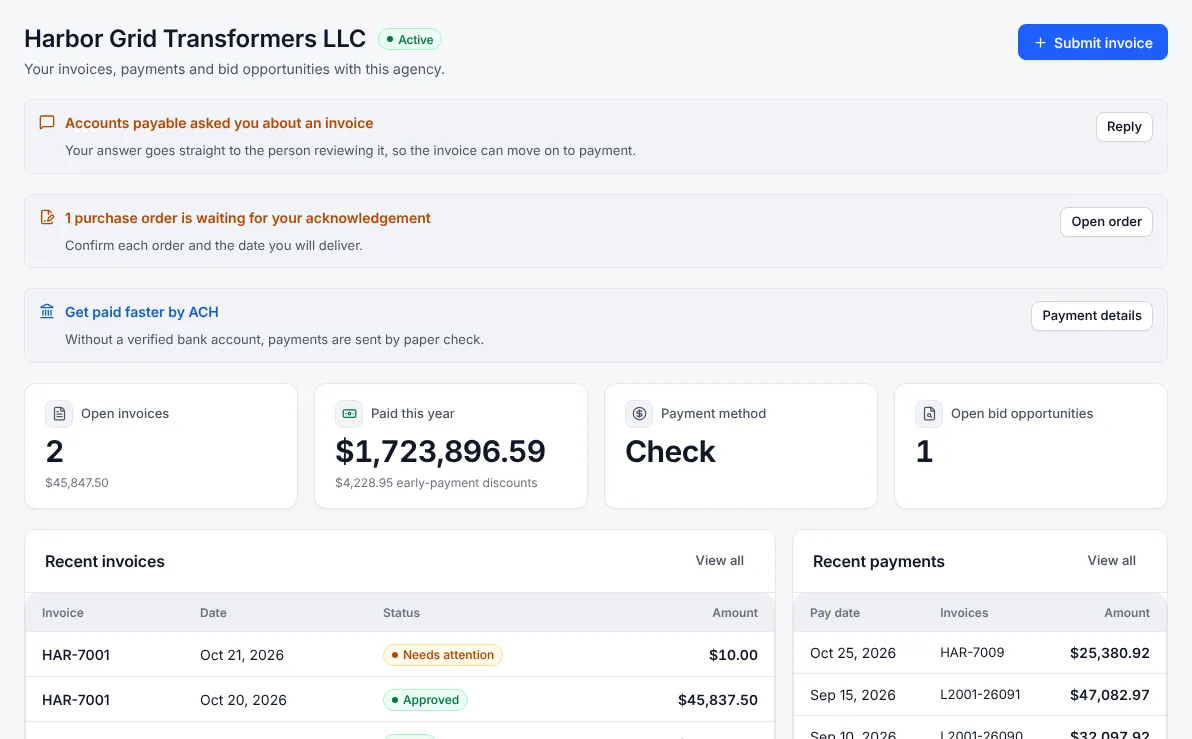
Task: Click the cash icon on Paid this year card
Action: pos(349,414)
